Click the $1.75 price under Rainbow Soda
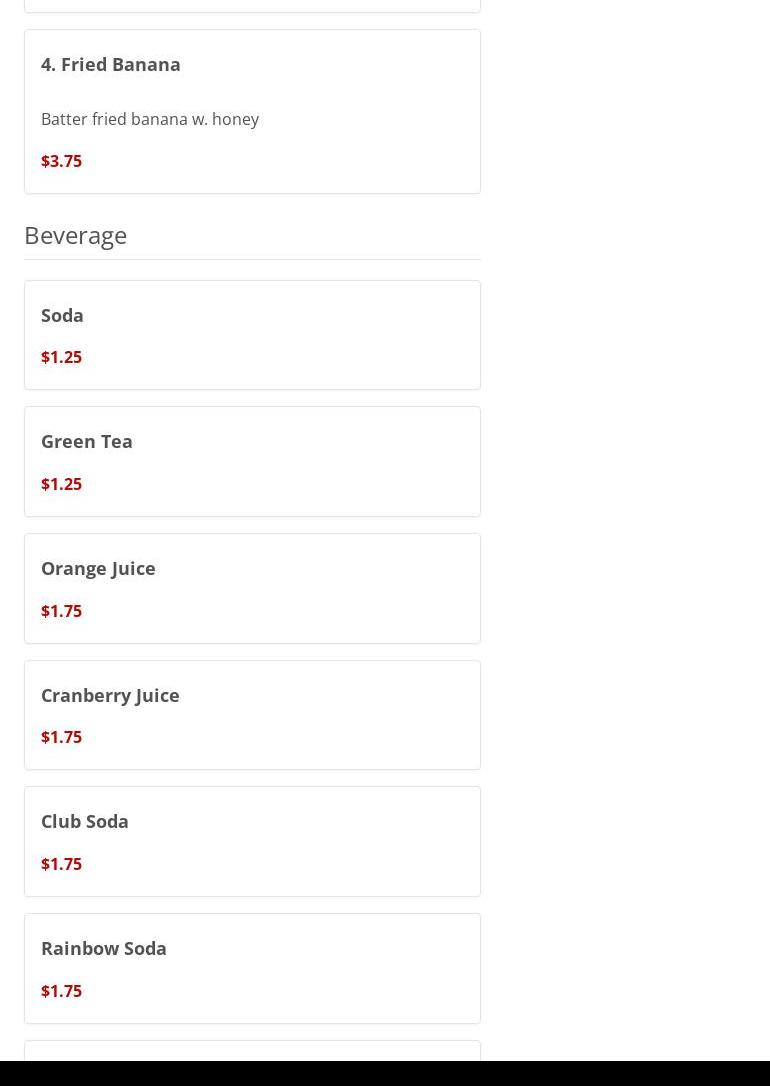Viewport: 770px width, 1086px height. point(61,991)
